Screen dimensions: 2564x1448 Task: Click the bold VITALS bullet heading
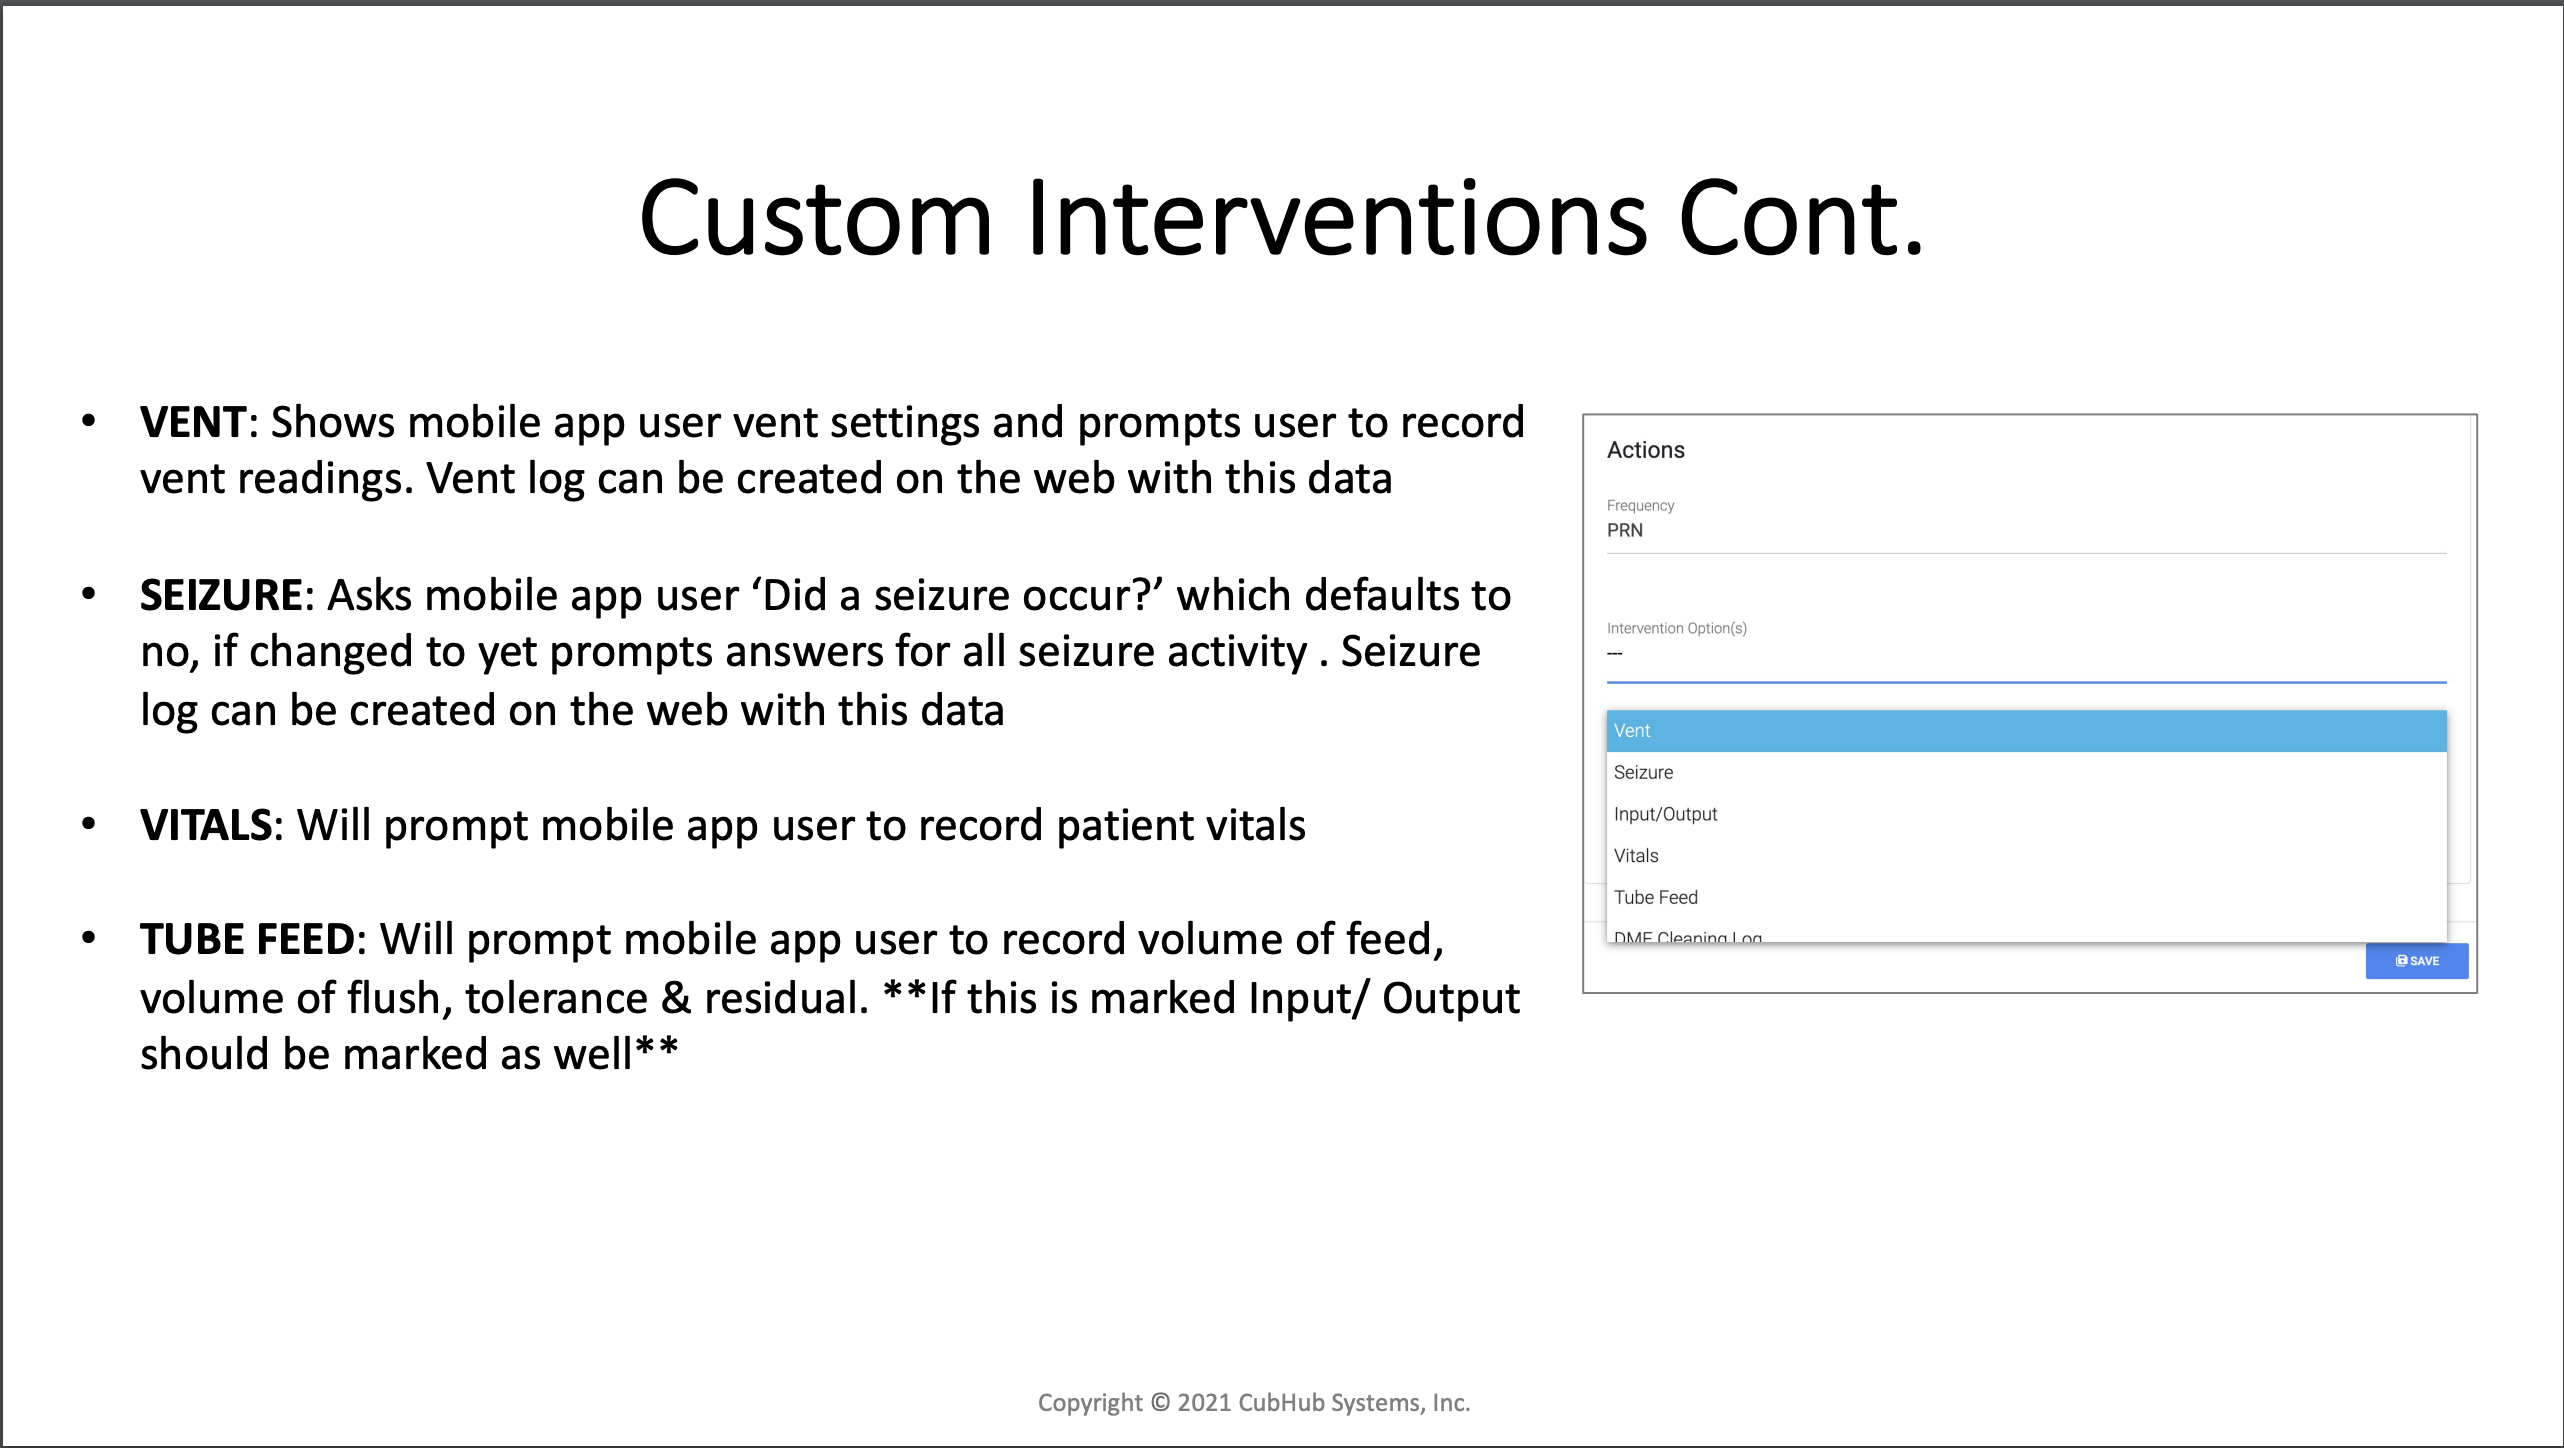coord(206,825)
